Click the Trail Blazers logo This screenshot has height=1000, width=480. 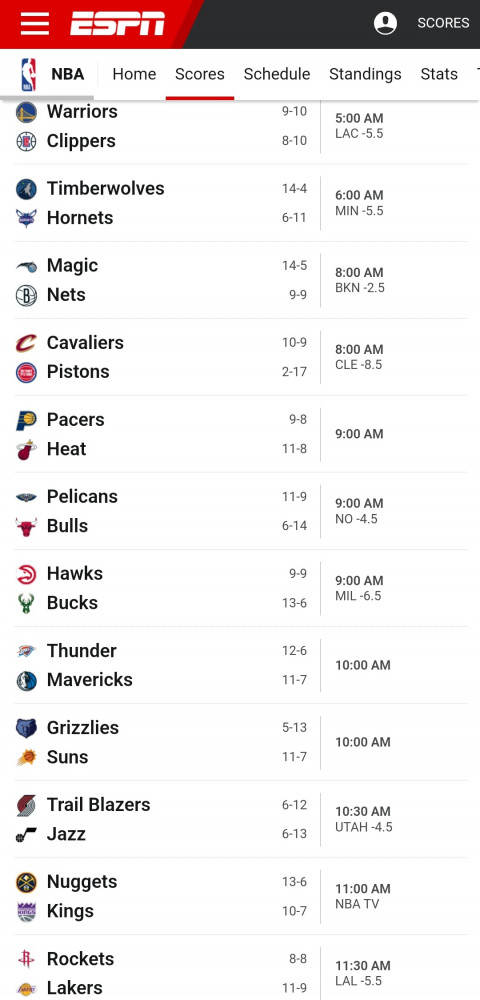click(26, 805)
